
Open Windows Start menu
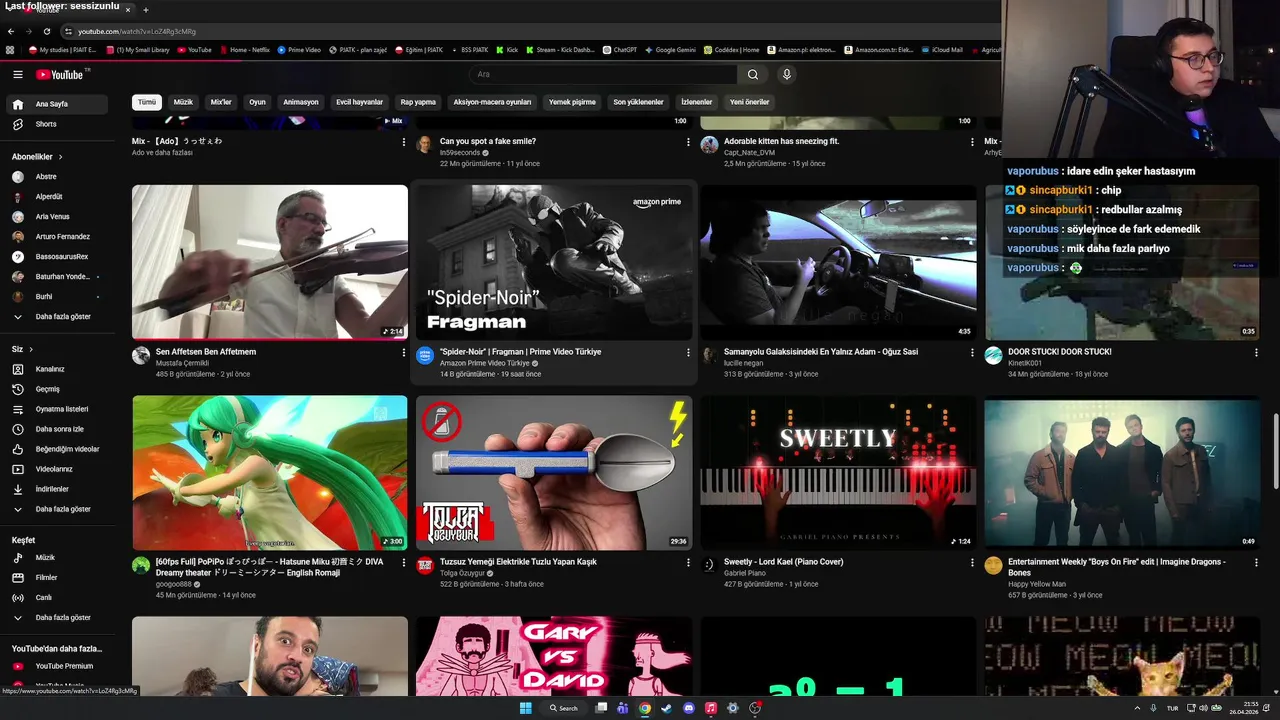(x=526, y=708)
